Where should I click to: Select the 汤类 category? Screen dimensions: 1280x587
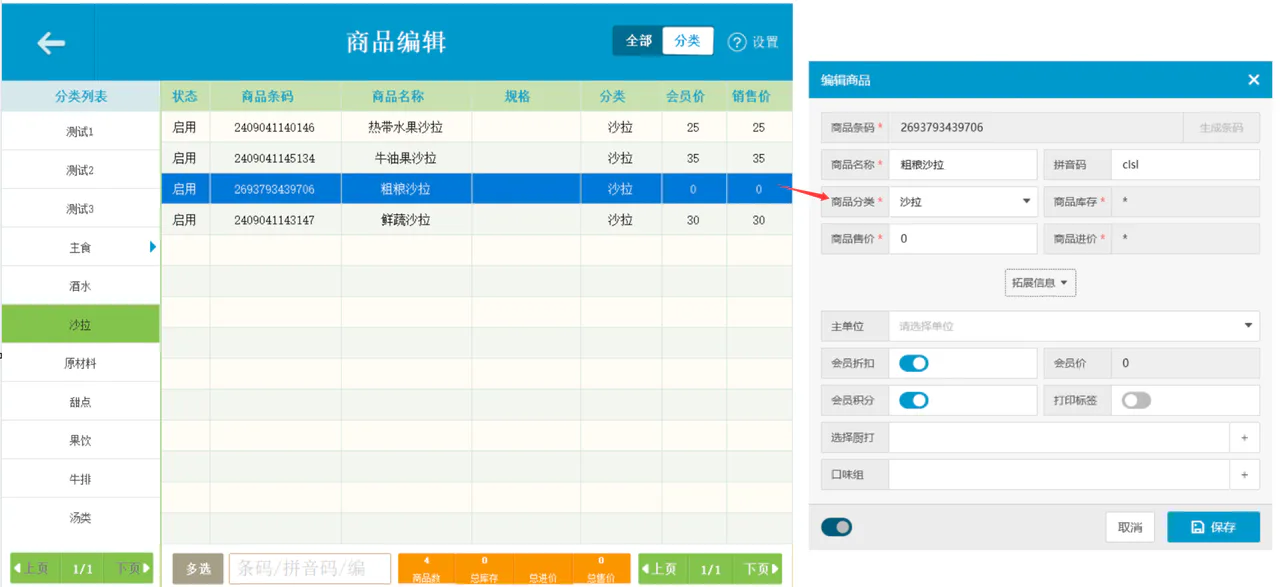80,518
